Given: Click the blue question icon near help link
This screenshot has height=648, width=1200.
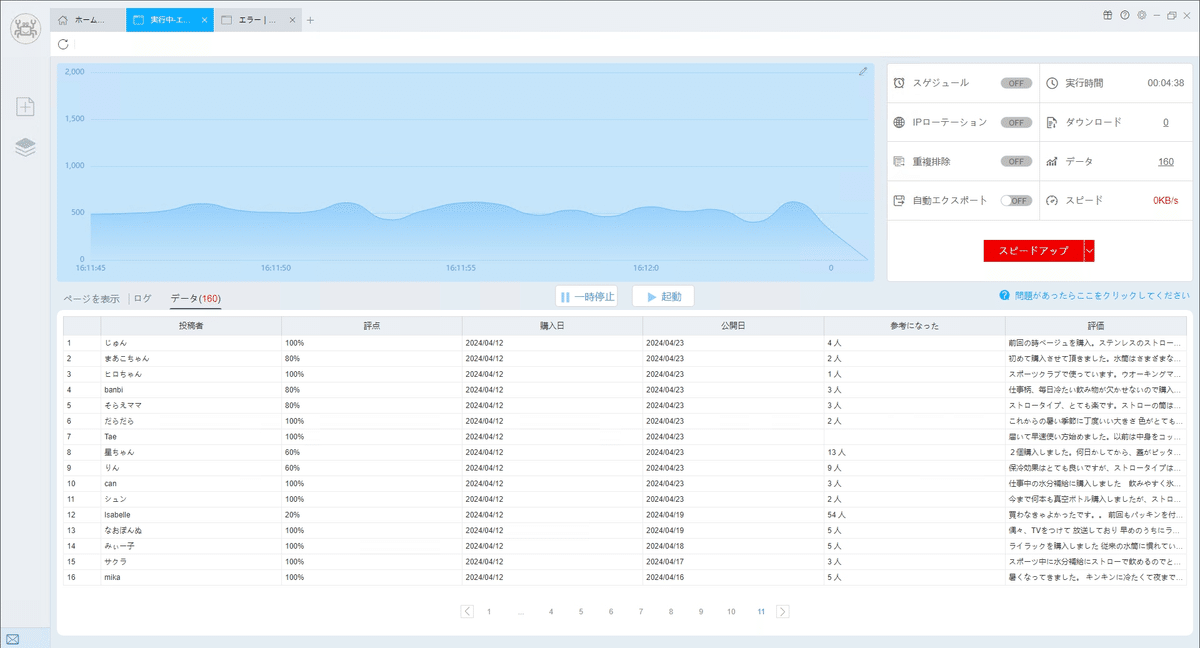Looking at the screenshot, I should coord(1003,296).
